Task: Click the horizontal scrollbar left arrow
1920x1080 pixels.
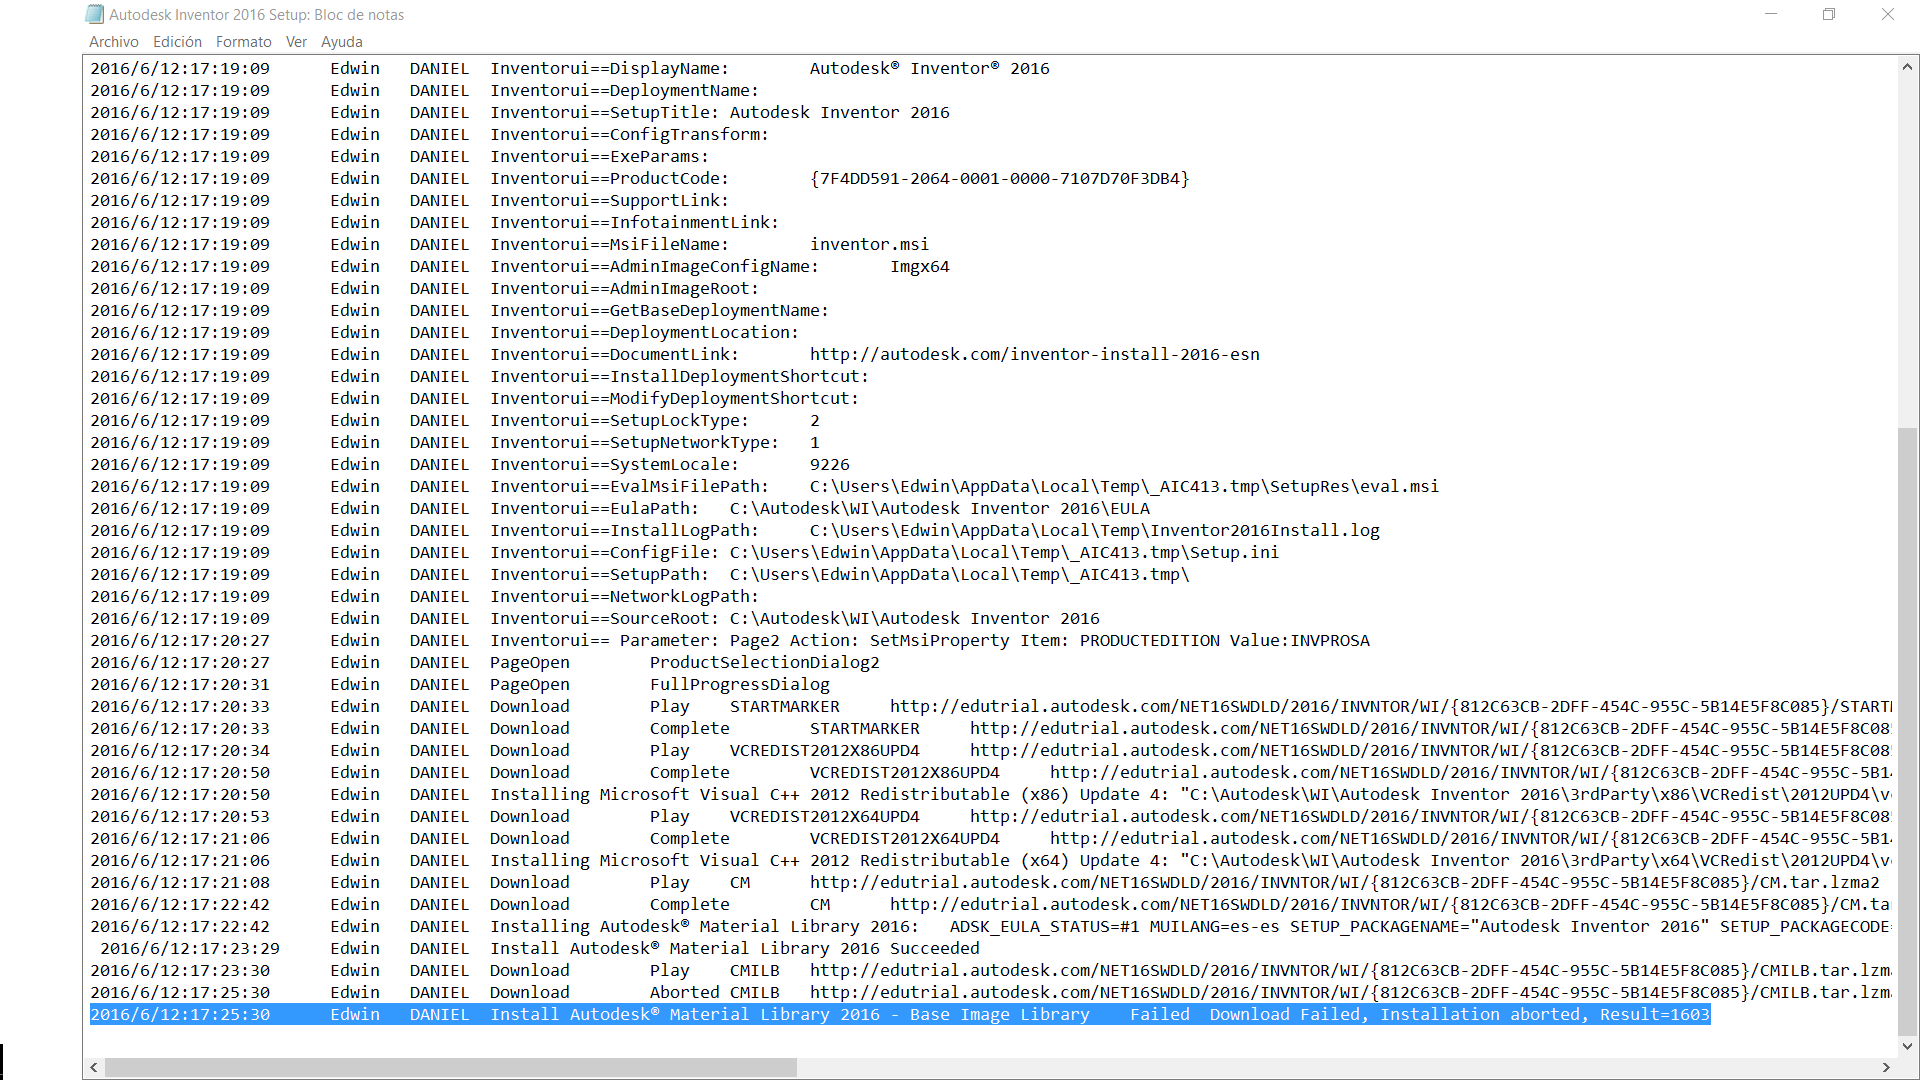Action: [93, 1067]
